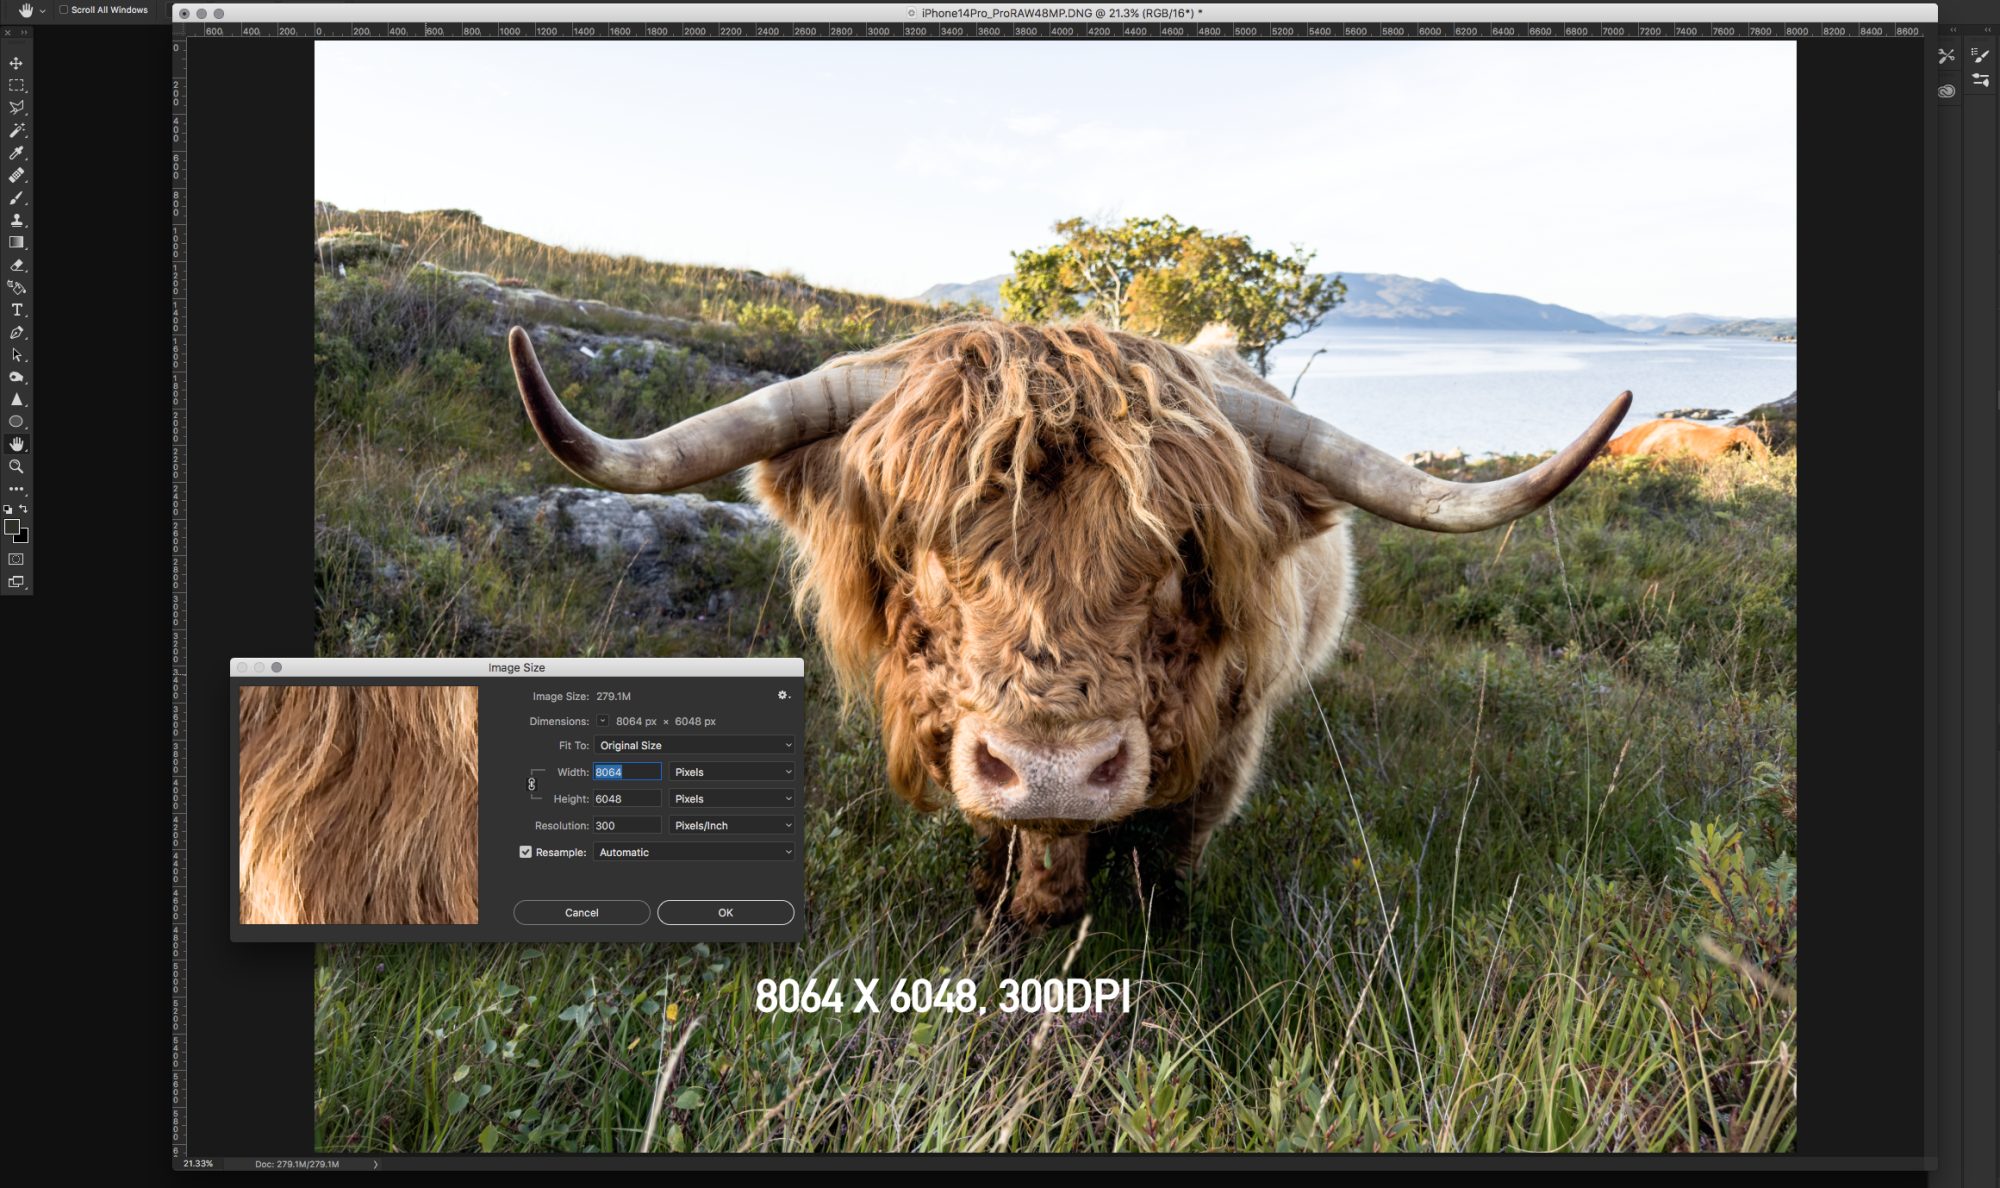Select the Clone Stamp tool
Image resolution: width=2000 pixels, height=1188 pixels.
[x=16, y=220]
